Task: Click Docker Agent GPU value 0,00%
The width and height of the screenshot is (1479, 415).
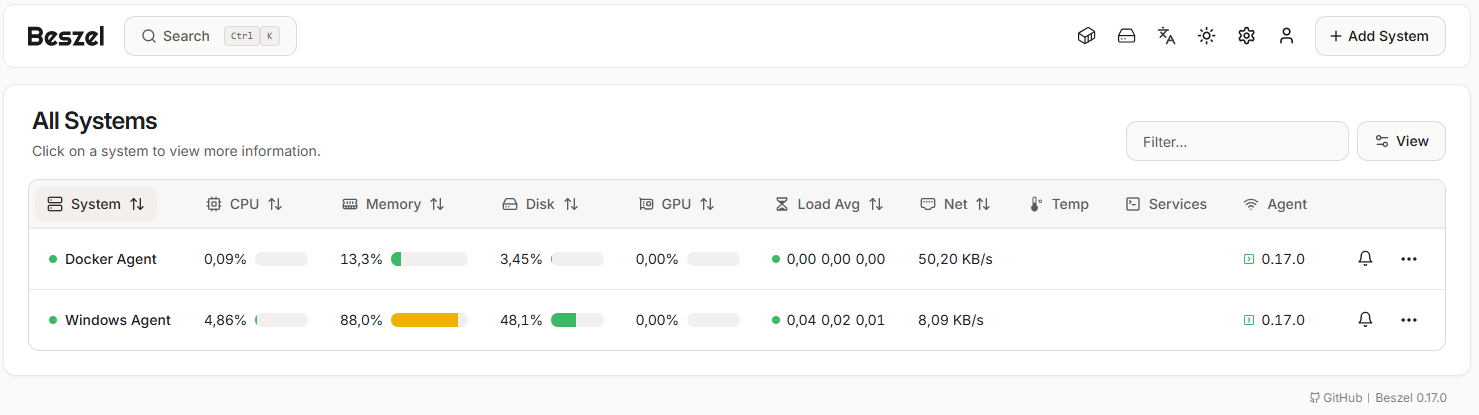Action: point(657,259)
